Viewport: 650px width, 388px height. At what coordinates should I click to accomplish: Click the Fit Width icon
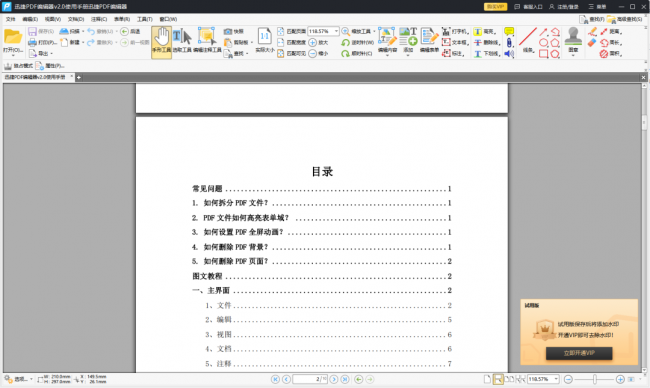(281, 42)
